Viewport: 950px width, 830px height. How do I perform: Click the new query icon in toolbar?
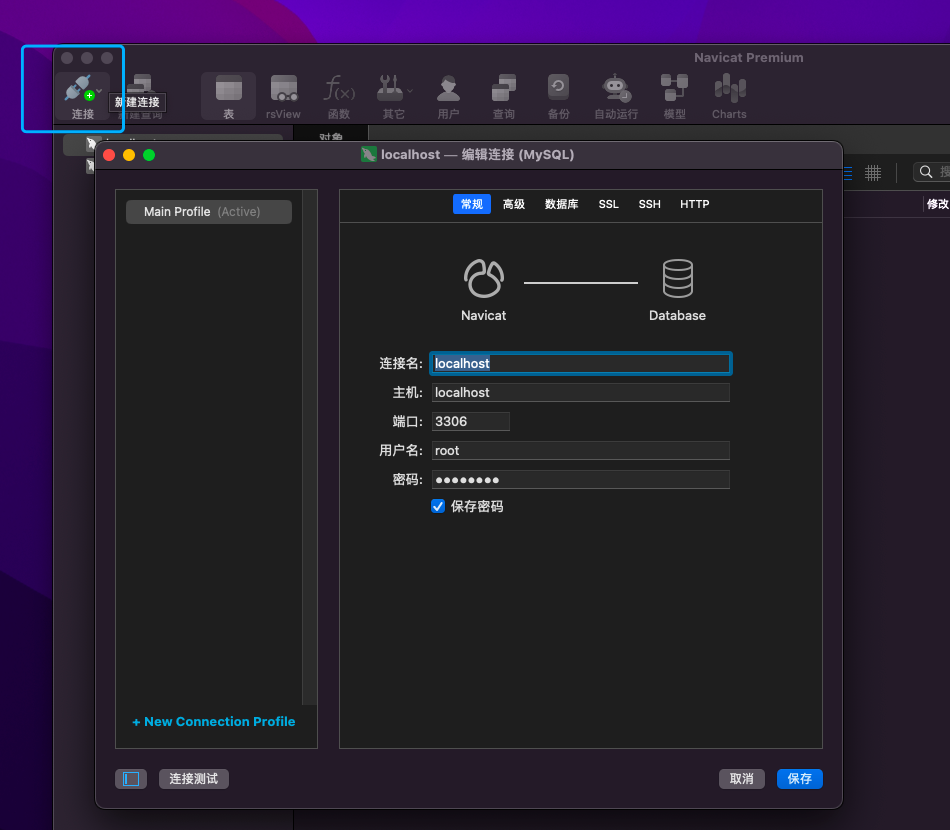pyautogui.click(x=142, y=84)
